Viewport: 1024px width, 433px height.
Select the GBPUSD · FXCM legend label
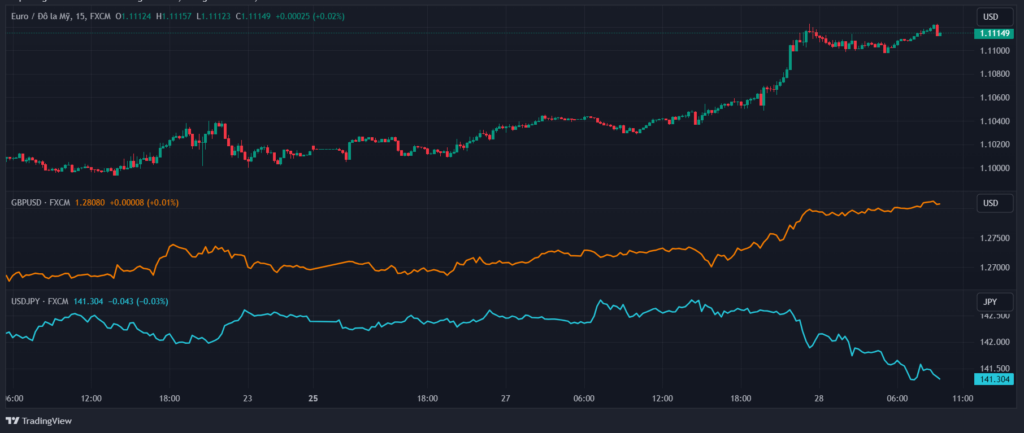click(40, 203)
